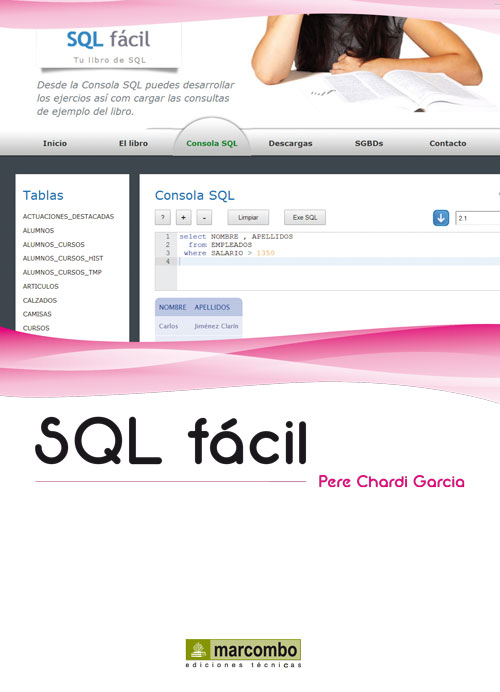The width and height of the screenshot is (500, 692).
Task: Click the query number field showing 2.1
Action: point(477,218)
